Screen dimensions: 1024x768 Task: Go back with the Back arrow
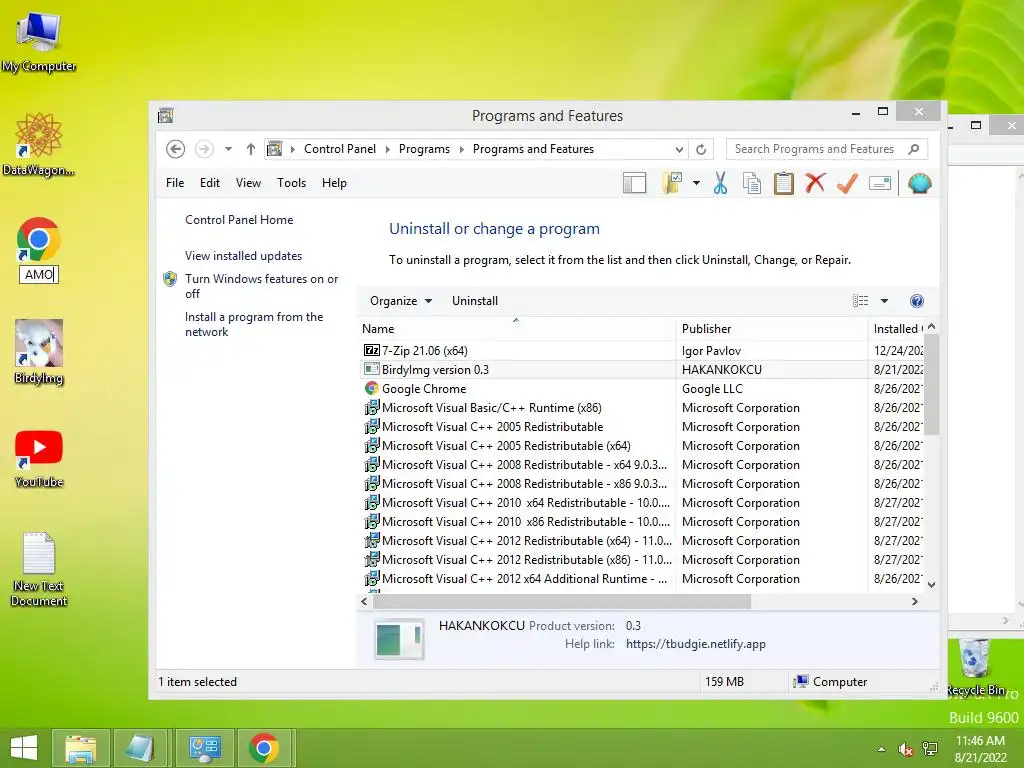[x=175, y=149]
